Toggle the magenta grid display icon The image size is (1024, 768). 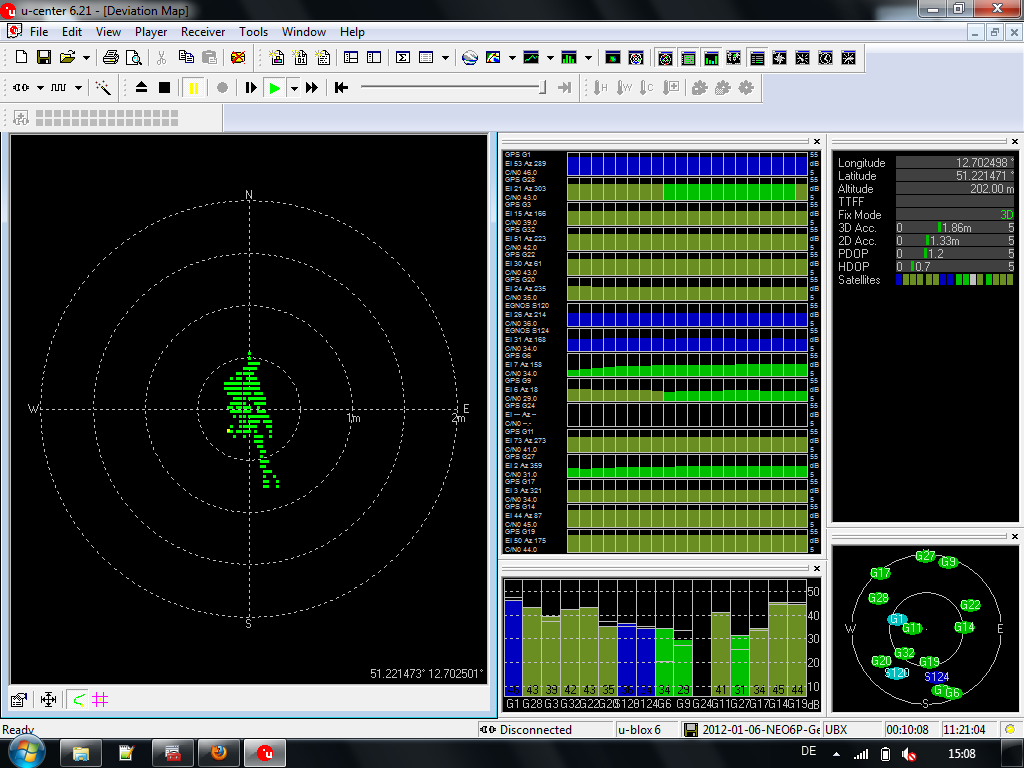point(100,700)
